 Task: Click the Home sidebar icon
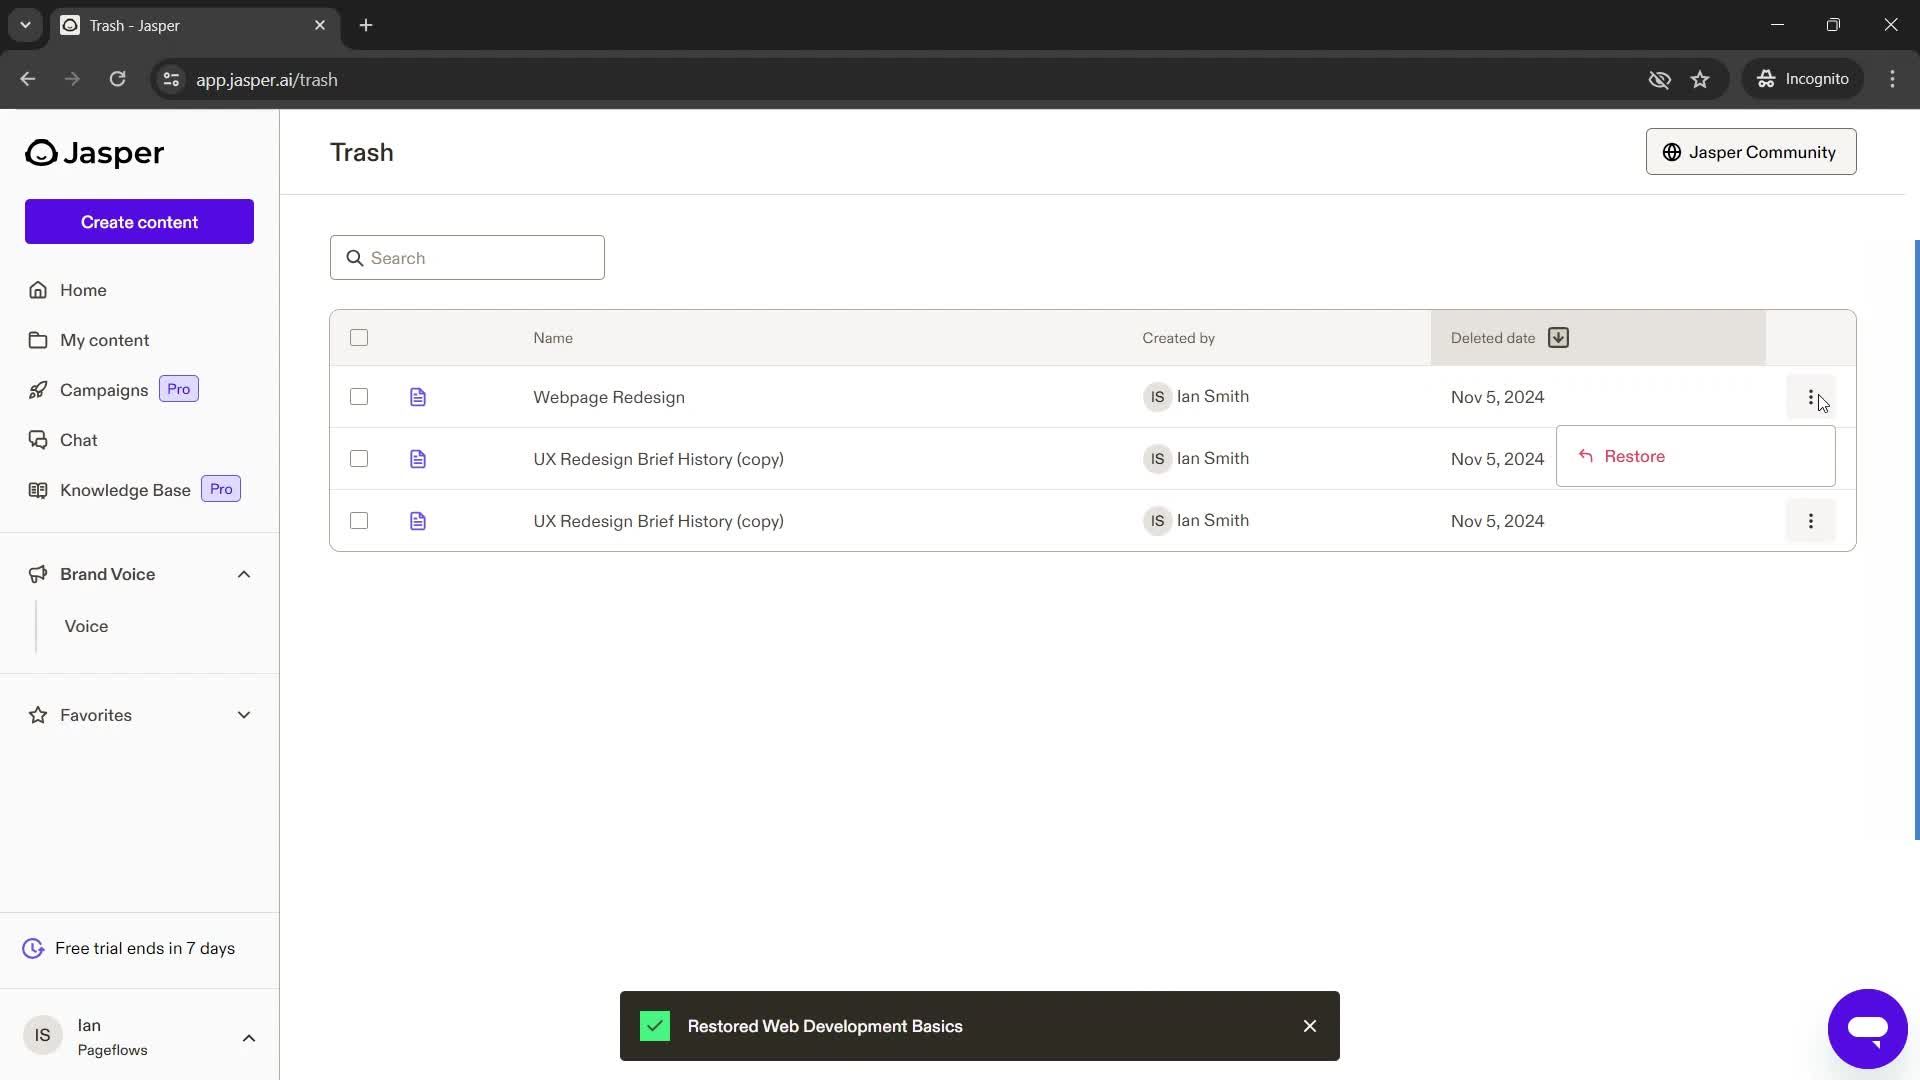pyautogui.click(x=37, y=289)
